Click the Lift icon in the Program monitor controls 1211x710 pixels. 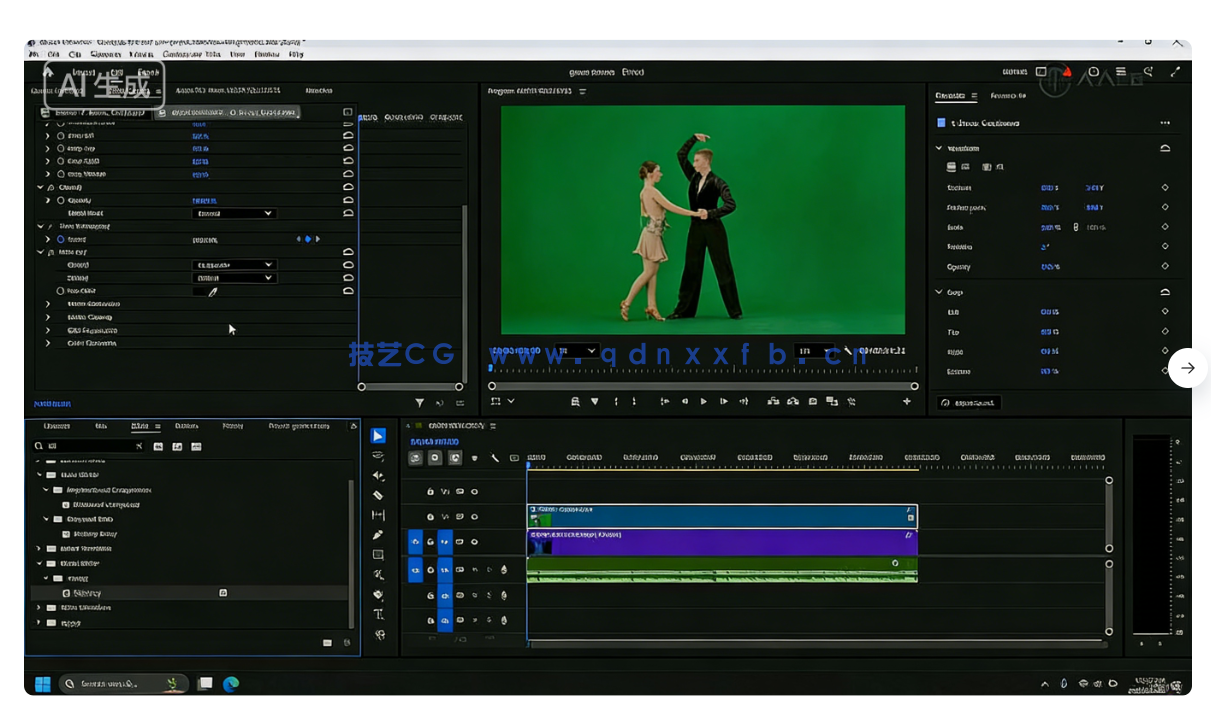click(x=774, y=401)
